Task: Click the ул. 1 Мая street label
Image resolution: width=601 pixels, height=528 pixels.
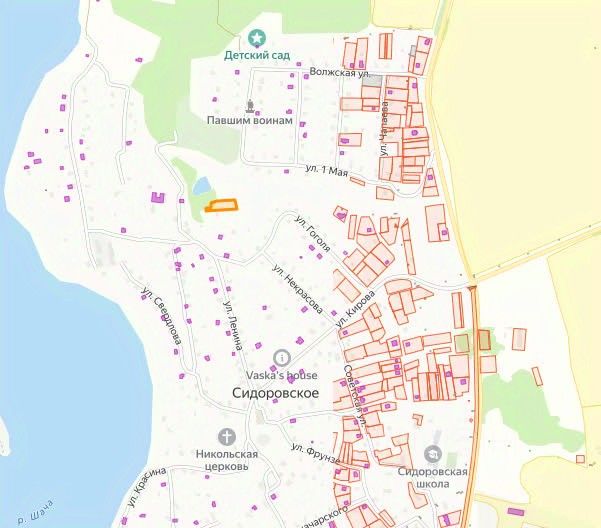Action: 327,171
